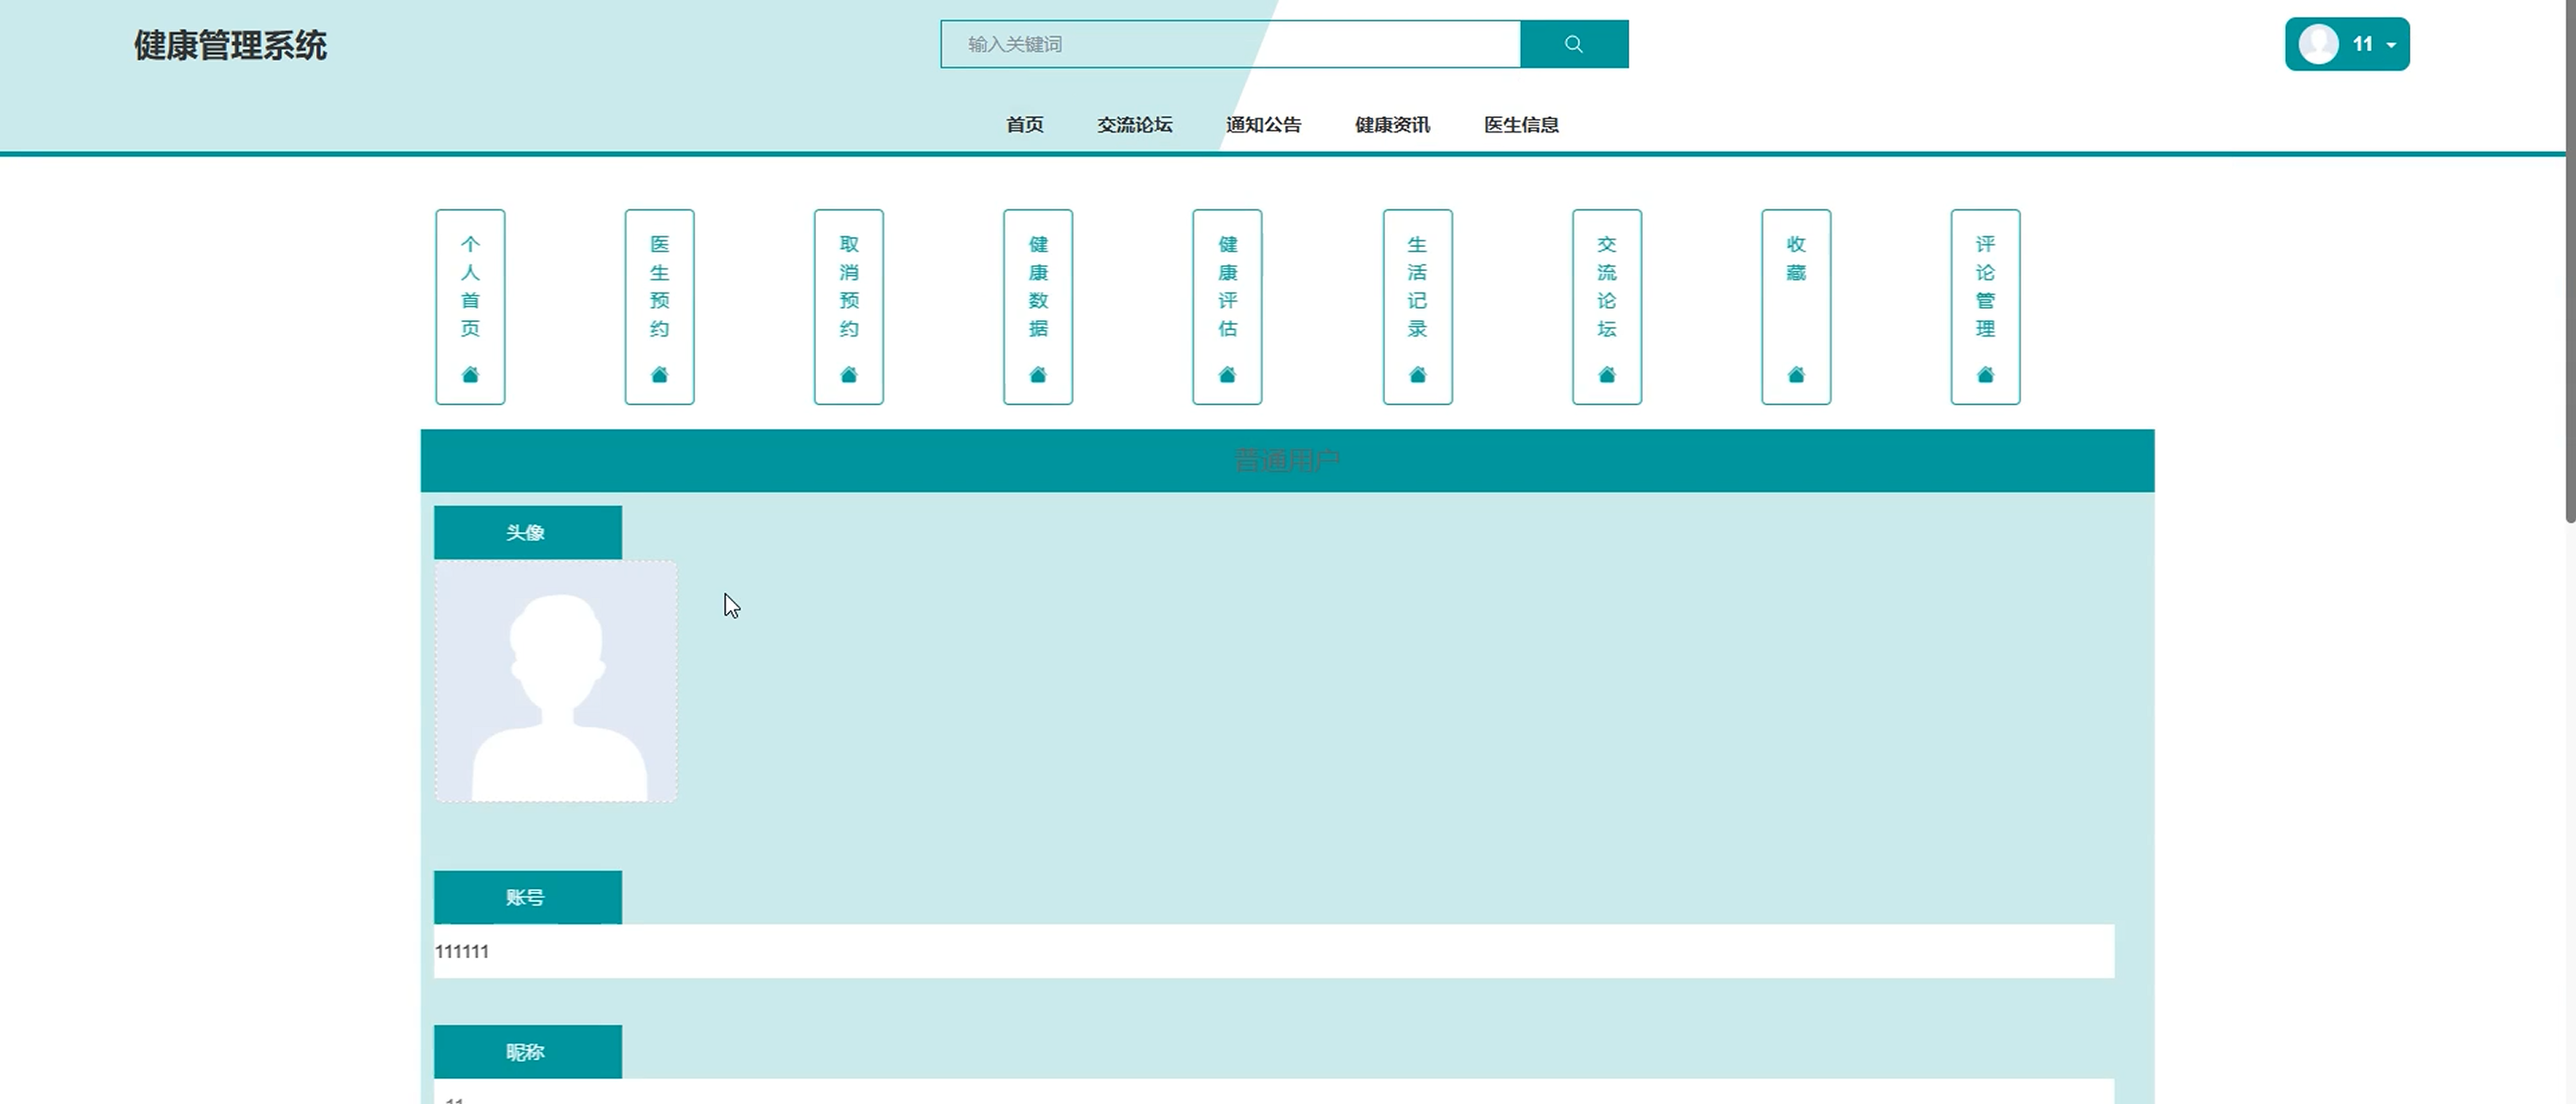Click the 交流论坛 top navigation link
This screenshot has height=1104, width=2576.
pos(1134,125)
